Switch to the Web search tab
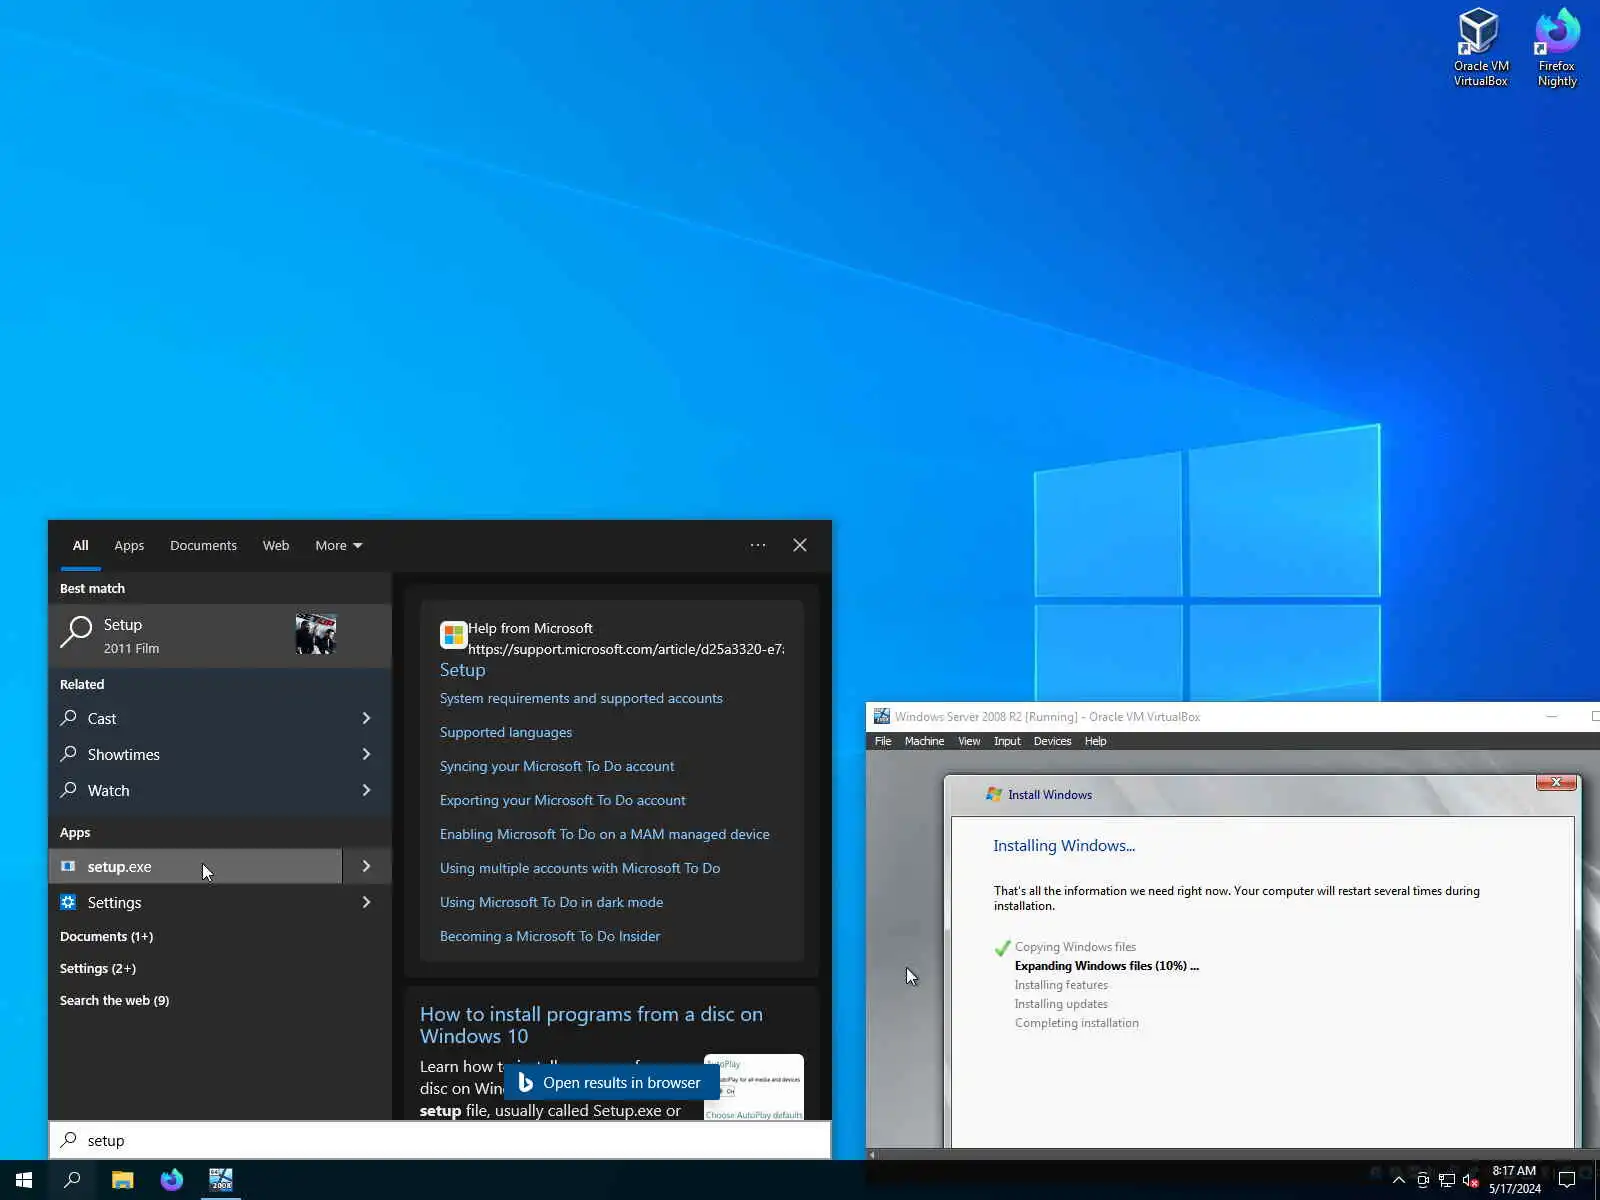The width and height of the screenshot is (1600, 1200). (x=276, y=545)
